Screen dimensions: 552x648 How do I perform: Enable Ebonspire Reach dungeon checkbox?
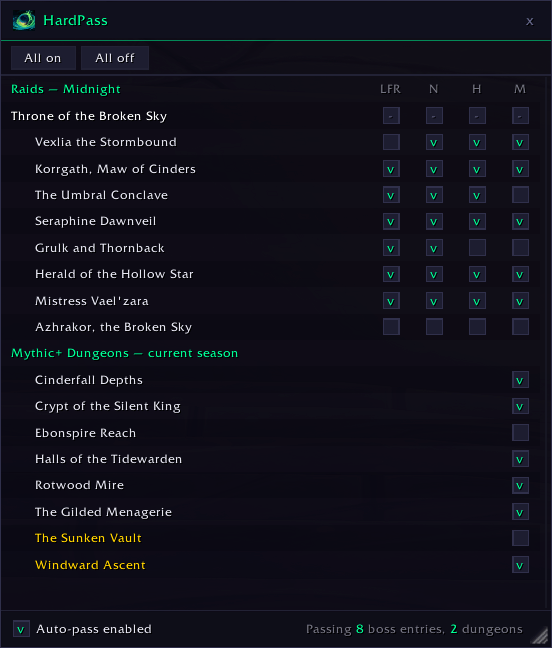pyautogui.click(x=520, y=433)
